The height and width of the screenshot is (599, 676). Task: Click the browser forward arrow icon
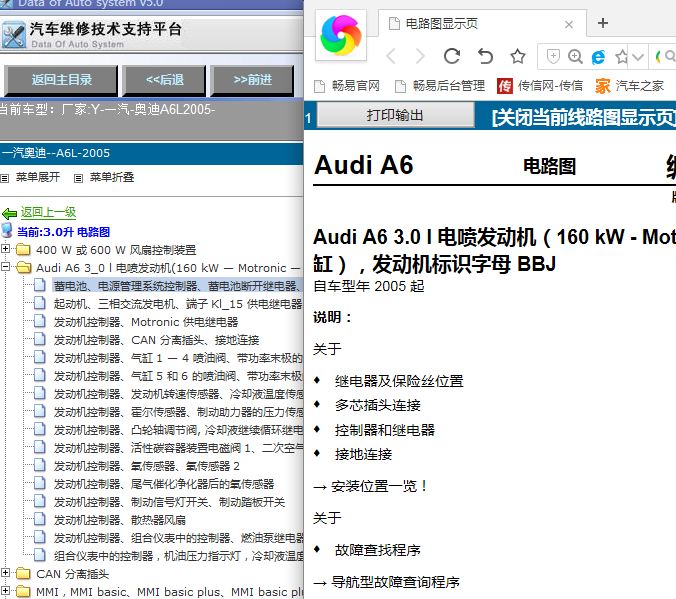coord(420,56)
